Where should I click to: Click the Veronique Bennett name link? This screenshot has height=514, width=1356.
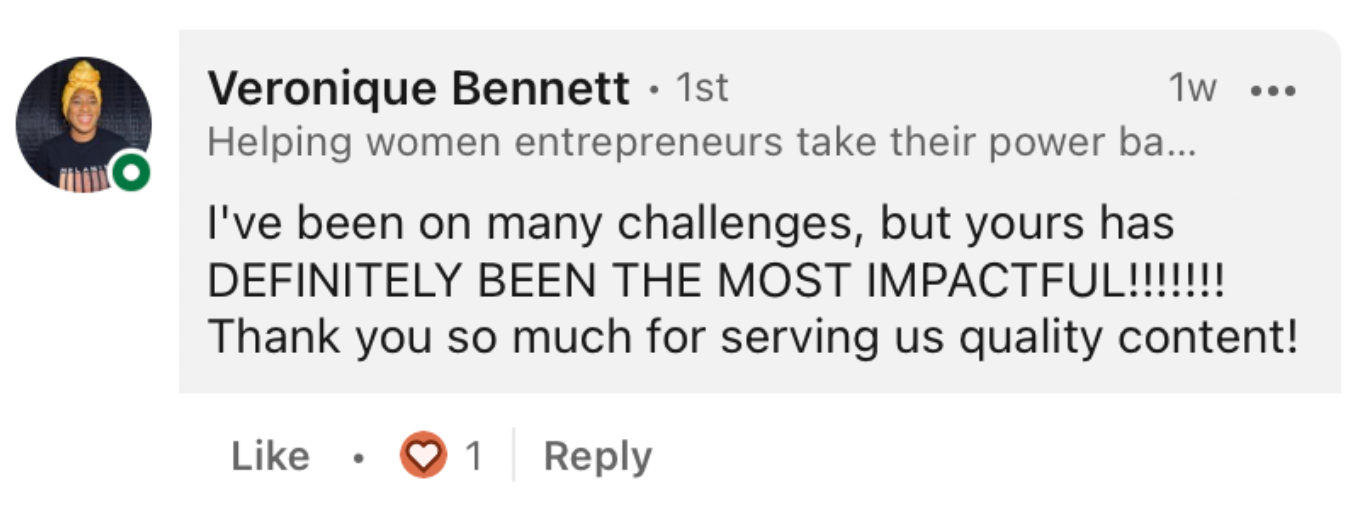pyautogui.click(x=418, y=90)
